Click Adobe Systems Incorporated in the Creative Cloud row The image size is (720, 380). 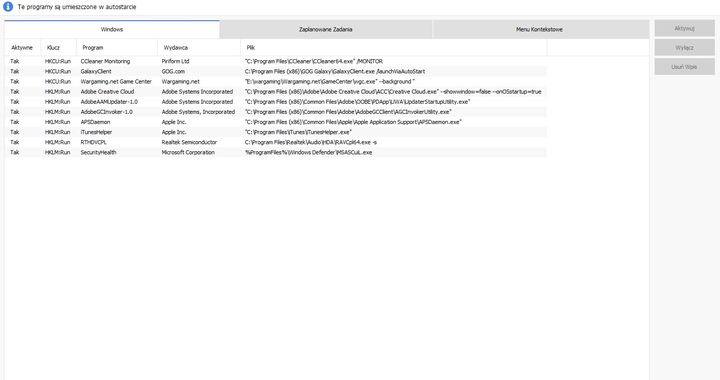(x=197, y=92)
